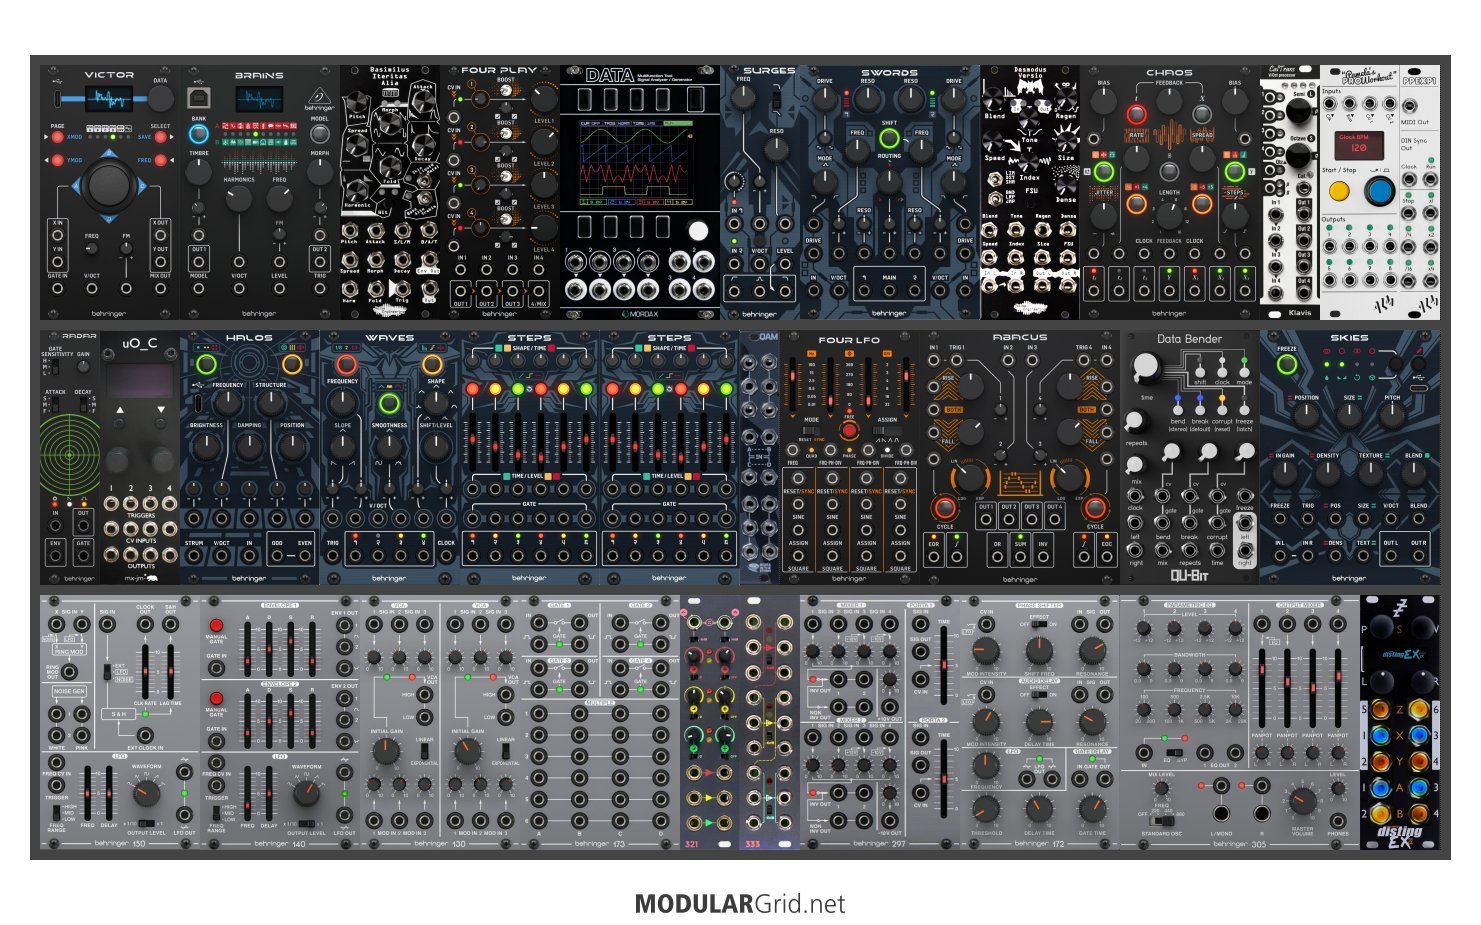Tap the green SMOOTHNESS button on Waves
This screenshot has width=1481, height=925.
389,405
